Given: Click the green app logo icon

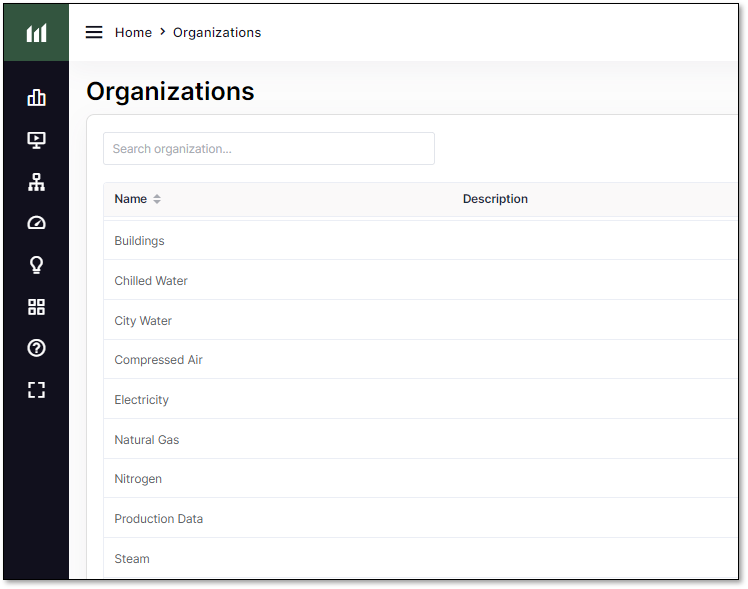Looking at the screenshot, I should coord(36,33).
